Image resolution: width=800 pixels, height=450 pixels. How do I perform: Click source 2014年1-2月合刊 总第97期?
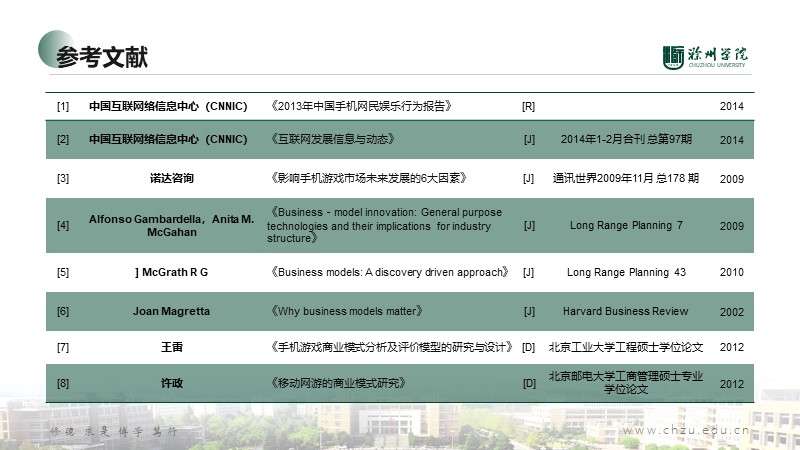[626, 139]
